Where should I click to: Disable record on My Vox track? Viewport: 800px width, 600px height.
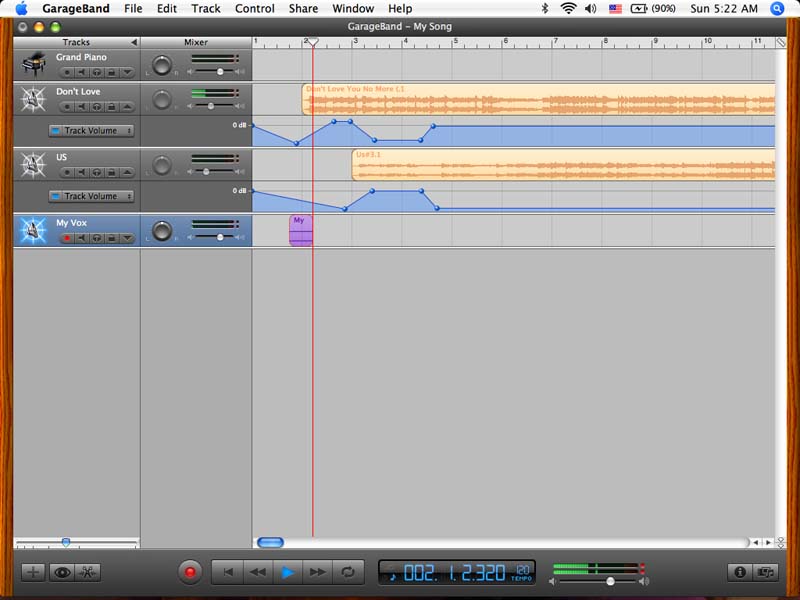67,238
